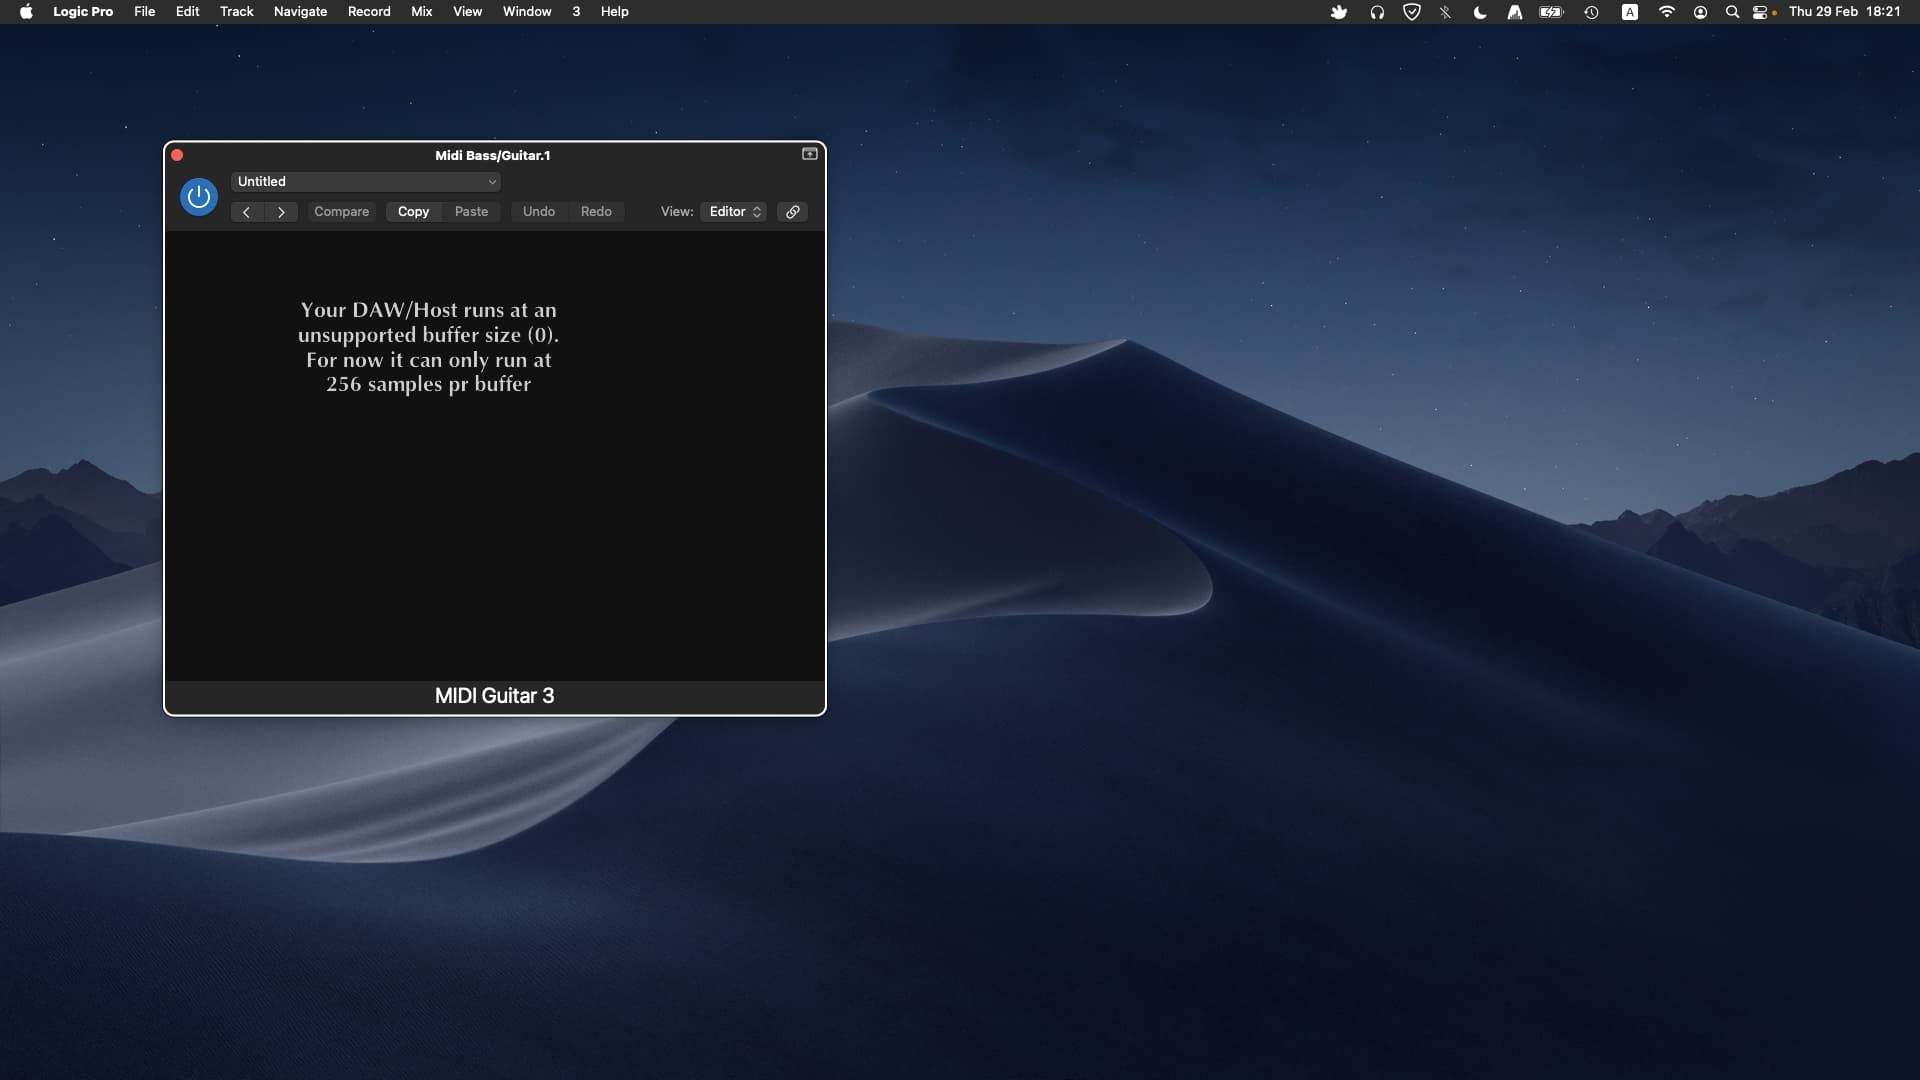Go to next preset with right arrow
The height and width of the screenshot is (1080, 1920).
281,212
